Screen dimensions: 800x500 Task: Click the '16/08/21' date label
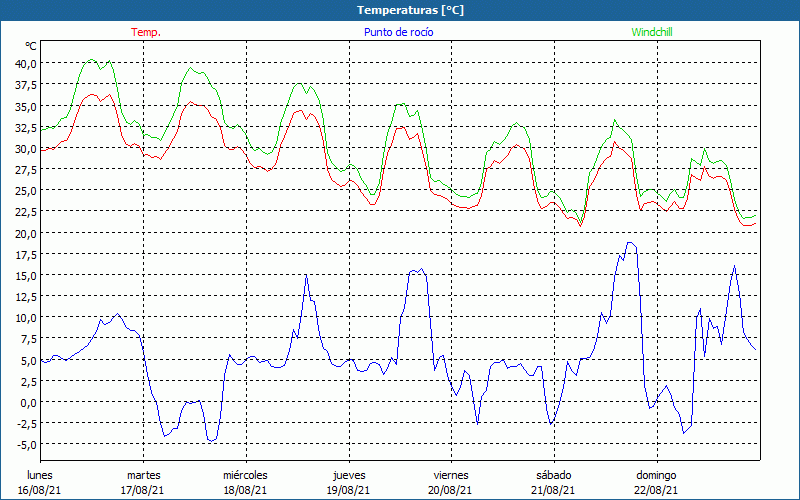click(40, 490)
